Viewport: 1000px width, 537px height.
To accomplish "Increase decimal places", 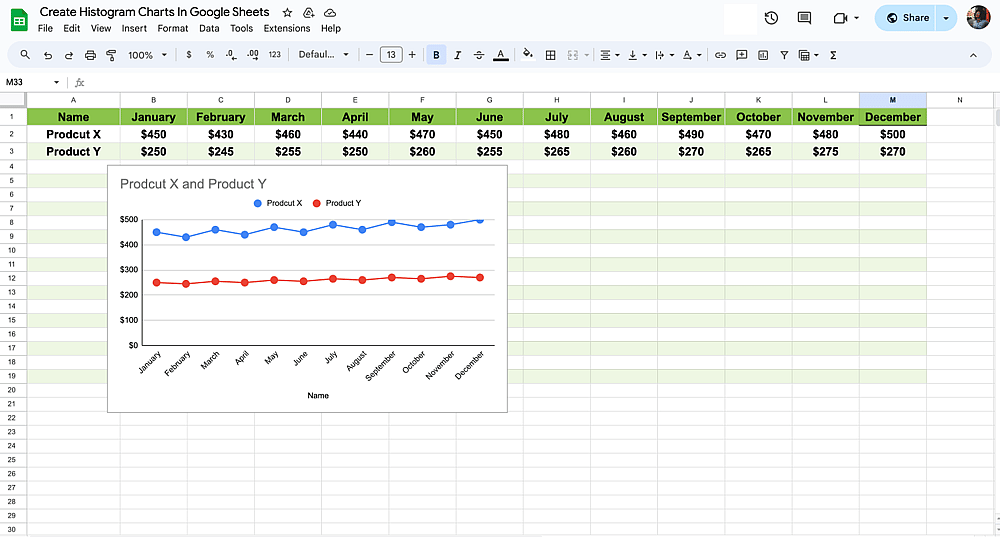I will coord(253,55).
